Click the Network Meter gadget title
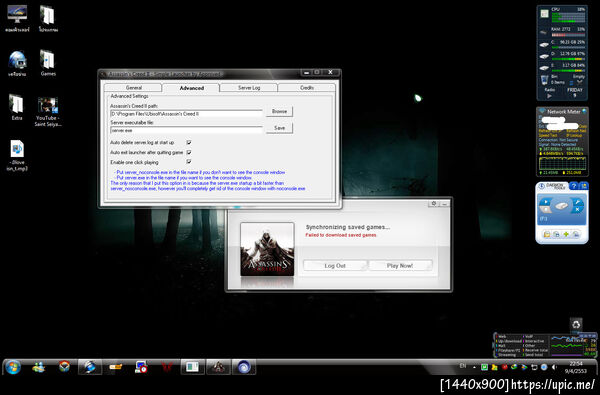The height and width of the screenshot is (395, 600). click(563, 112)
